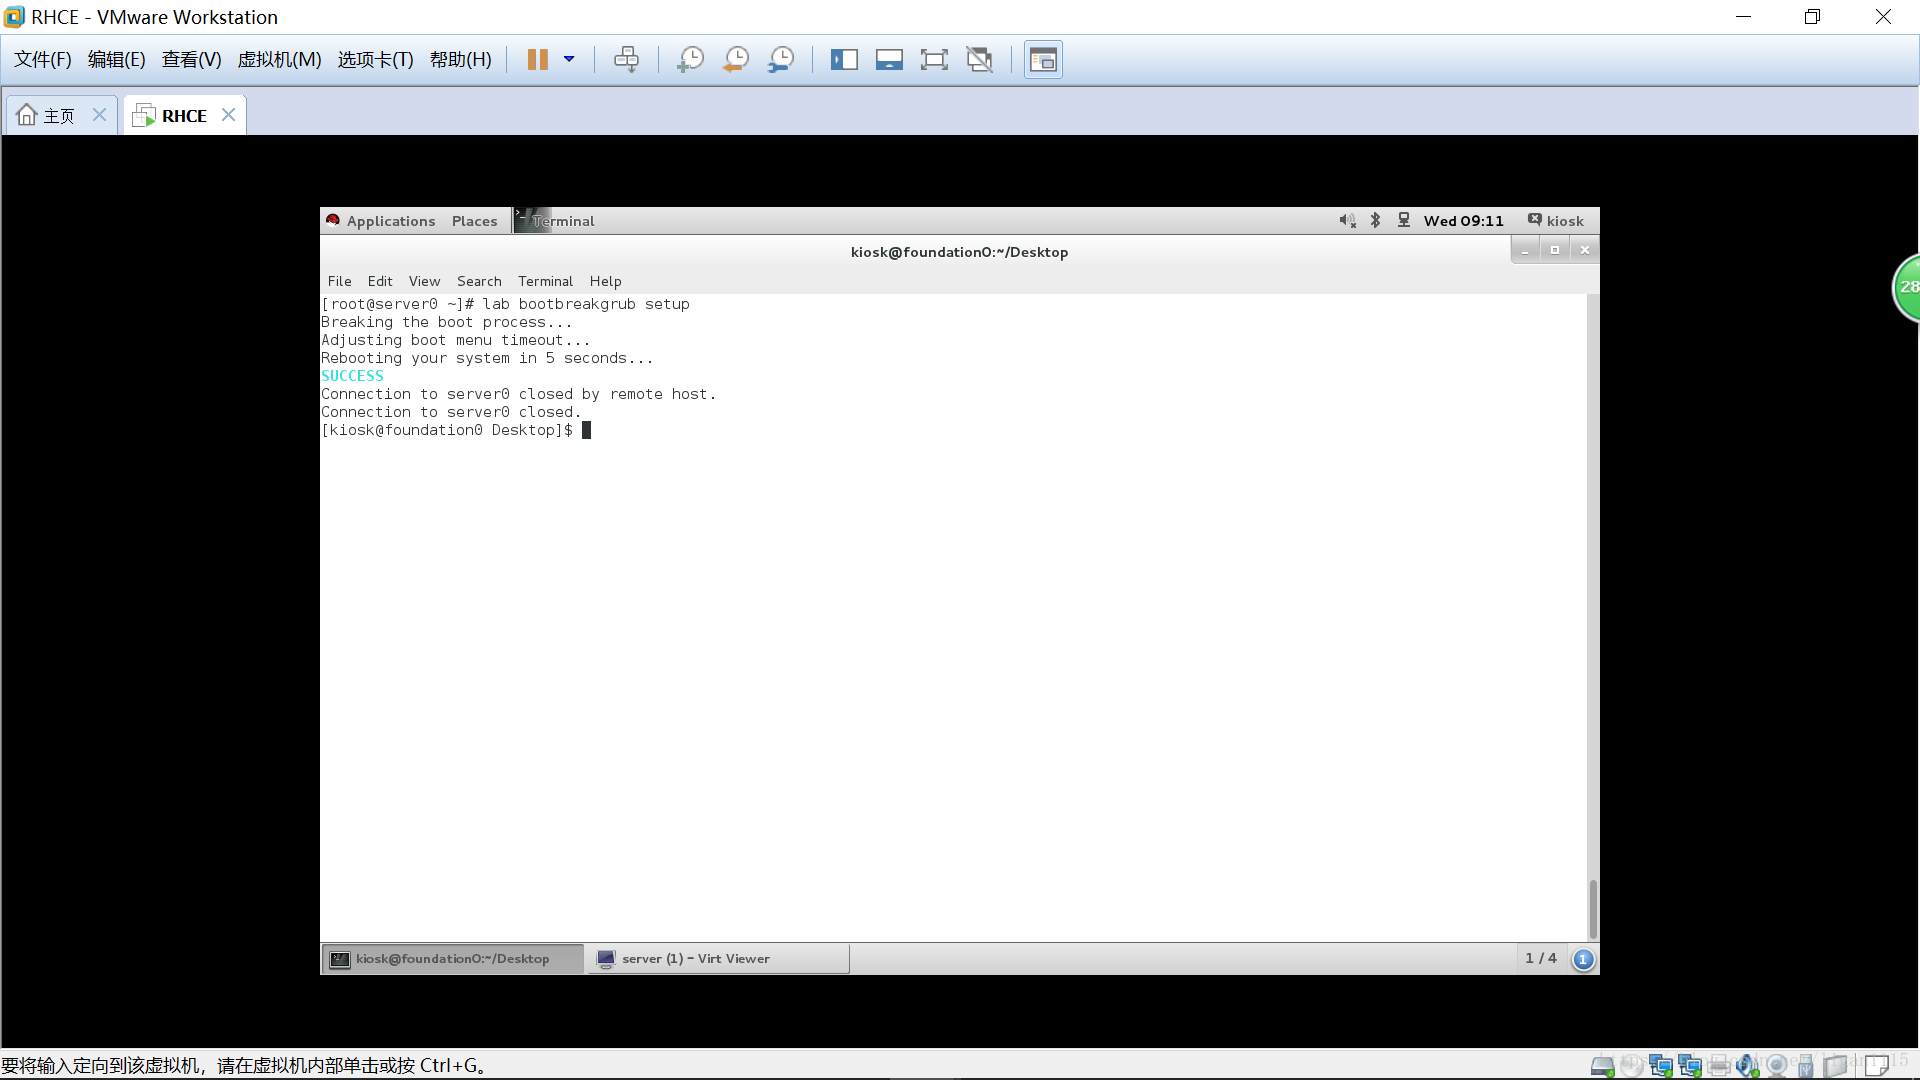
Task: Toggle Unity mode icon
Action: pyautogui.click(x=980, y=60)
